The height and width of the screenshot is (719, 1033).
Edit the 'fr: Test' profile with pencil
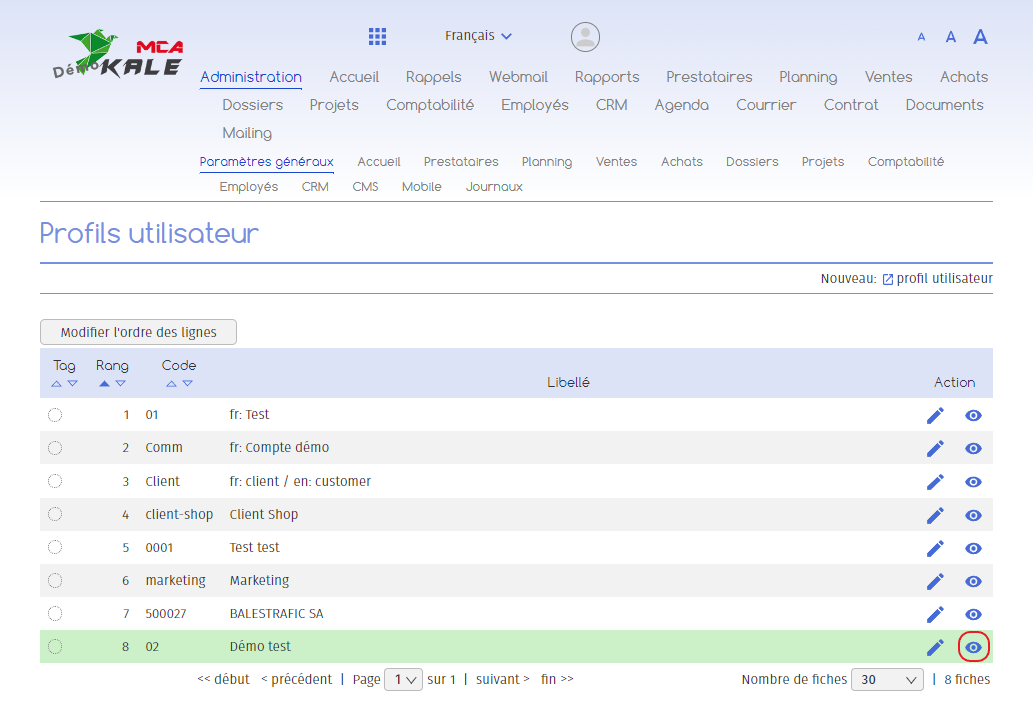click(935, 416)
